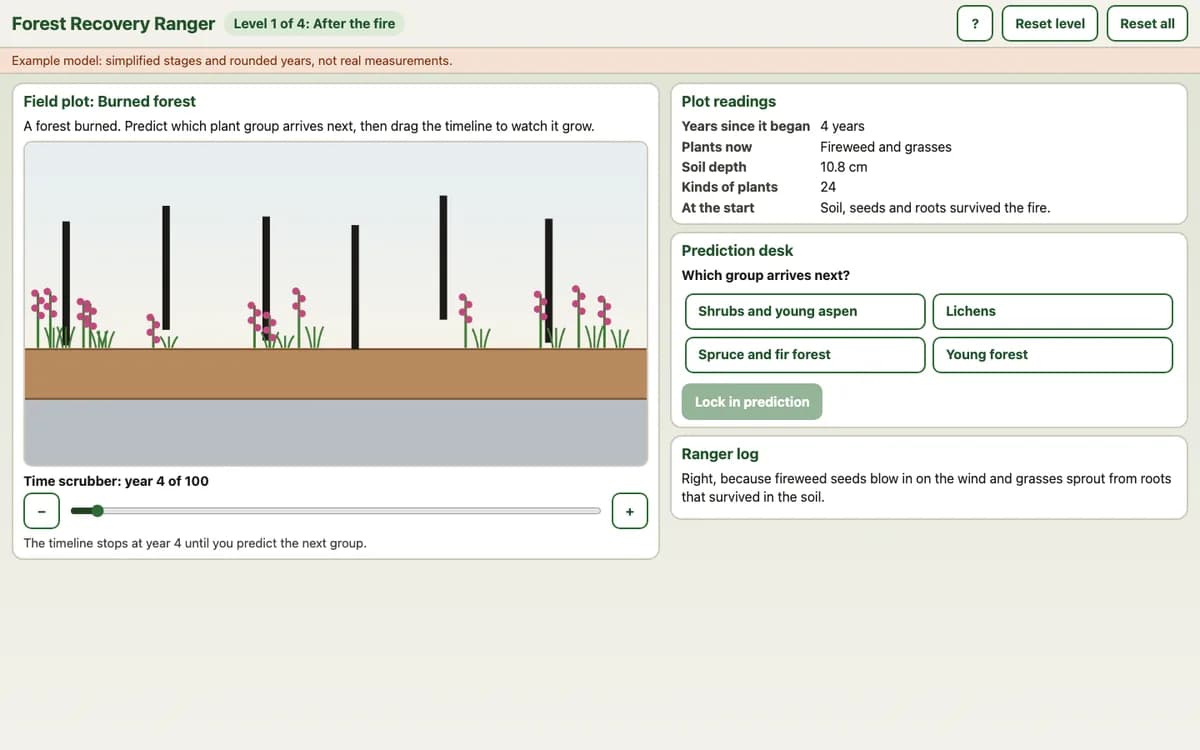The height and width of the screenshot is (750, 1200).
Task: Click the Ranger log heading
Action: coord(720,454)
